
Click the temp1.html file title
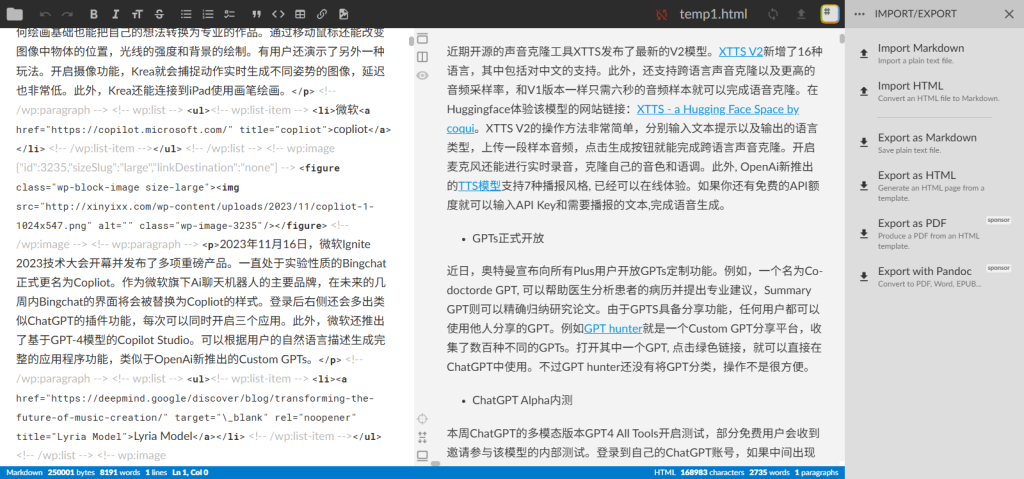[713, 14]
